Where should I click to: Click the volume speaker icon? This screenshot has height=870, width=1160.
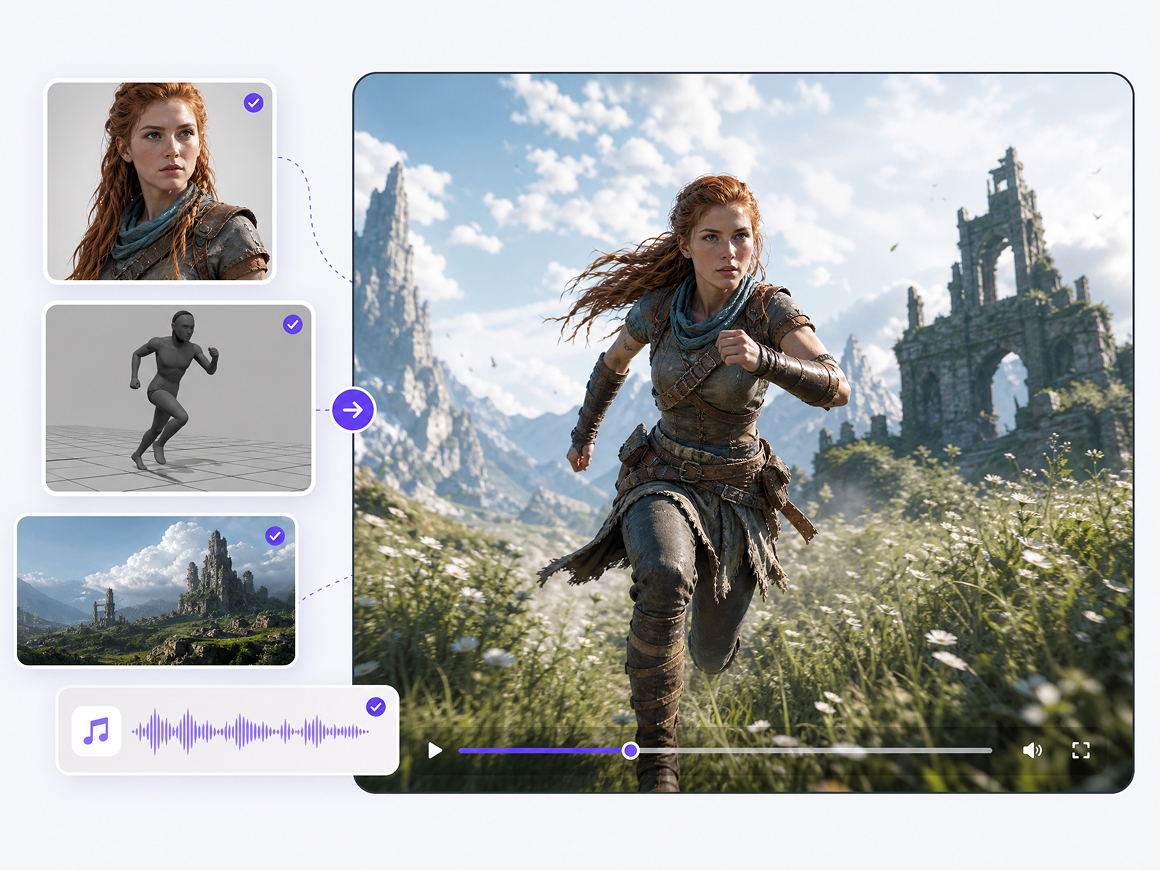tap(1032, 751)
